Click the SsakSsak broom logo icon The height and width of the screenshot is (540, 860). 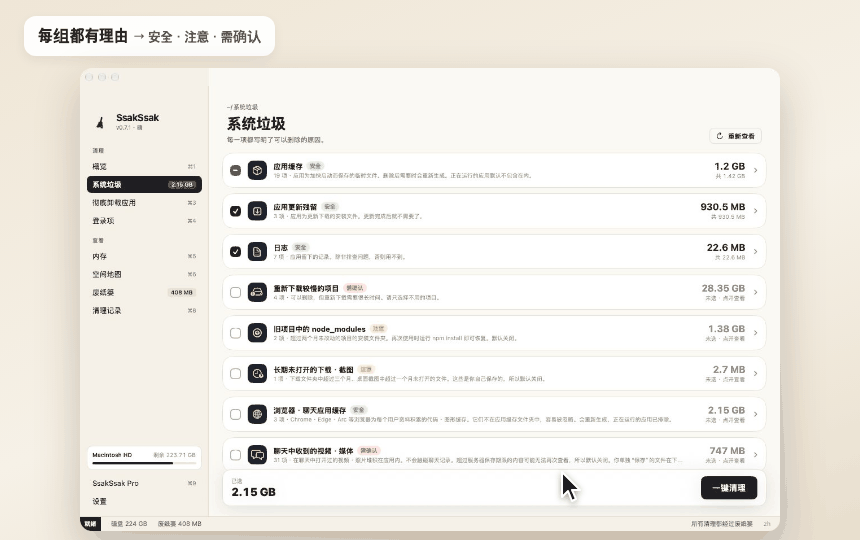[100, 122]
